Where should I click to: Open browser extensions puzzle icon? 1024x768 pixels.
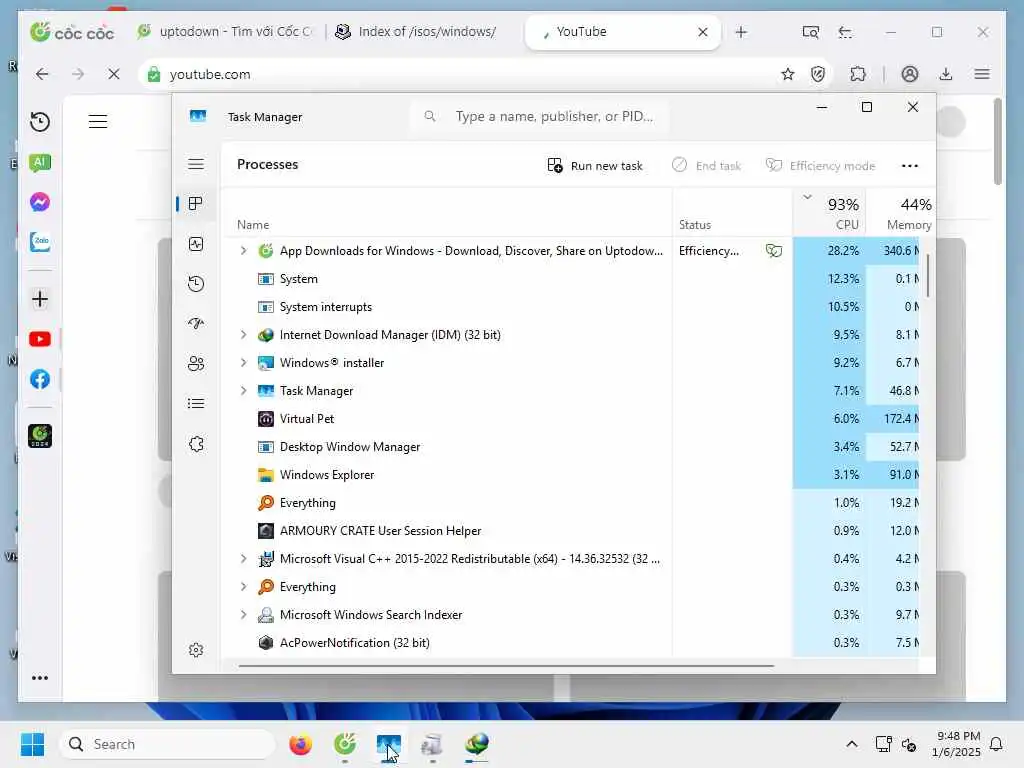point(858,74)
